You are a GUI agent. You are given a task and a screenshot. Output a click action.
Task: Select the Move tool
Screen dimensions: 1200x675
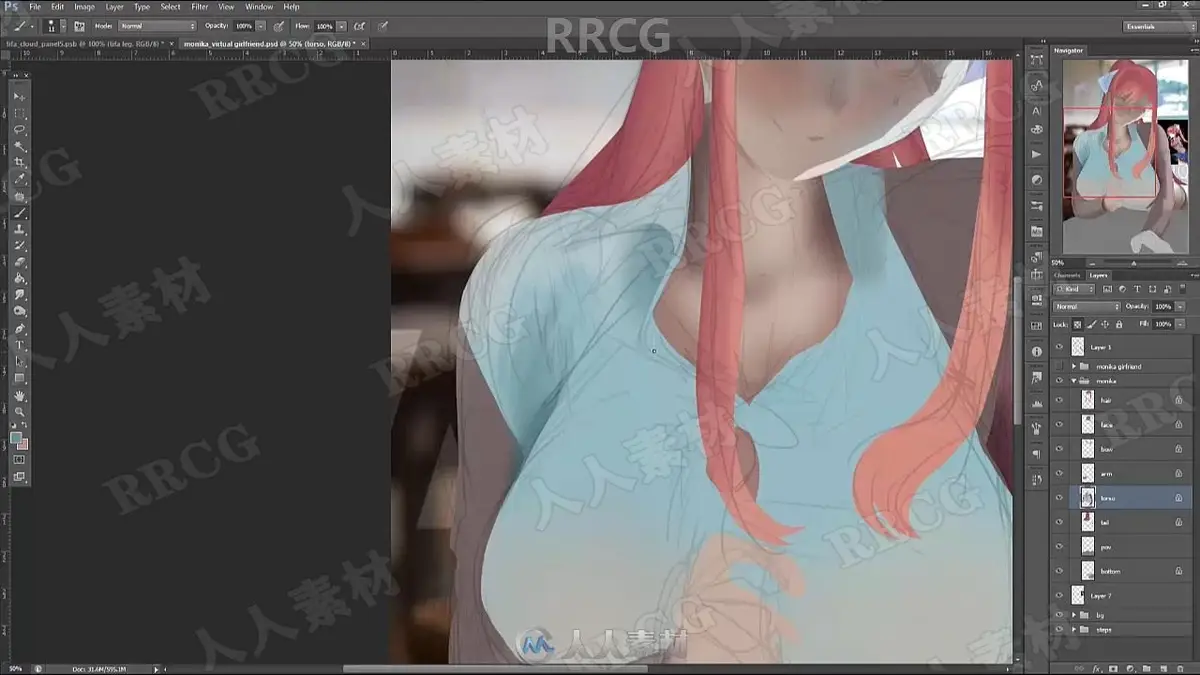tap(19, 97)
